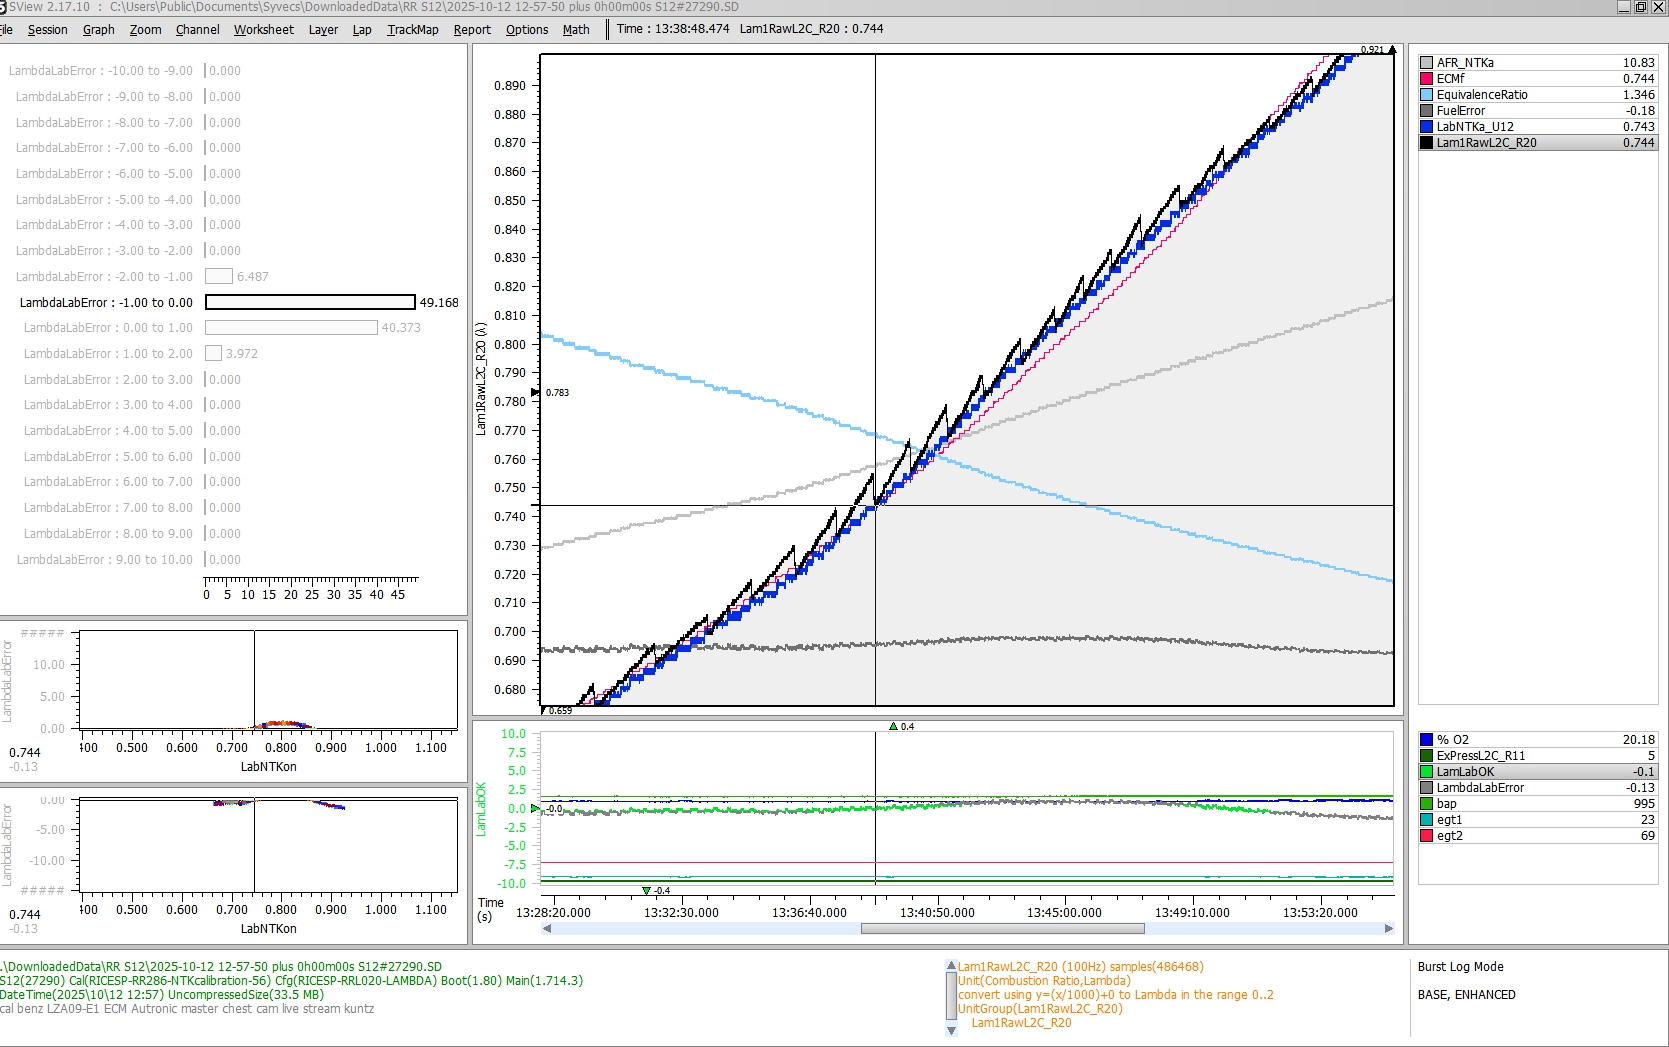
Task: Click the EquivalenceRatio light blue color swatch
Action: pos(1427,95)
